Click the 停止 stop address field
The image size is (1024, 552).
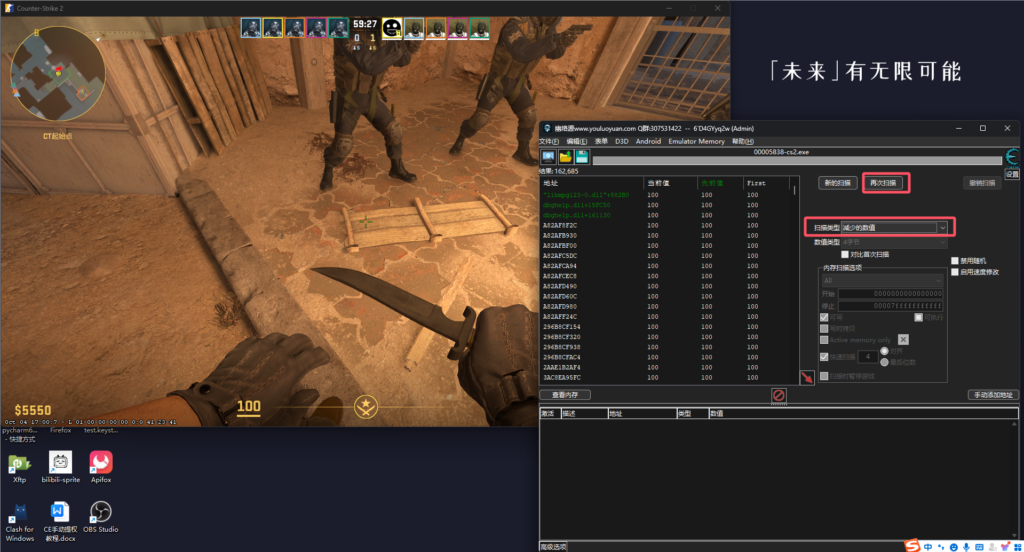point(891,306)
